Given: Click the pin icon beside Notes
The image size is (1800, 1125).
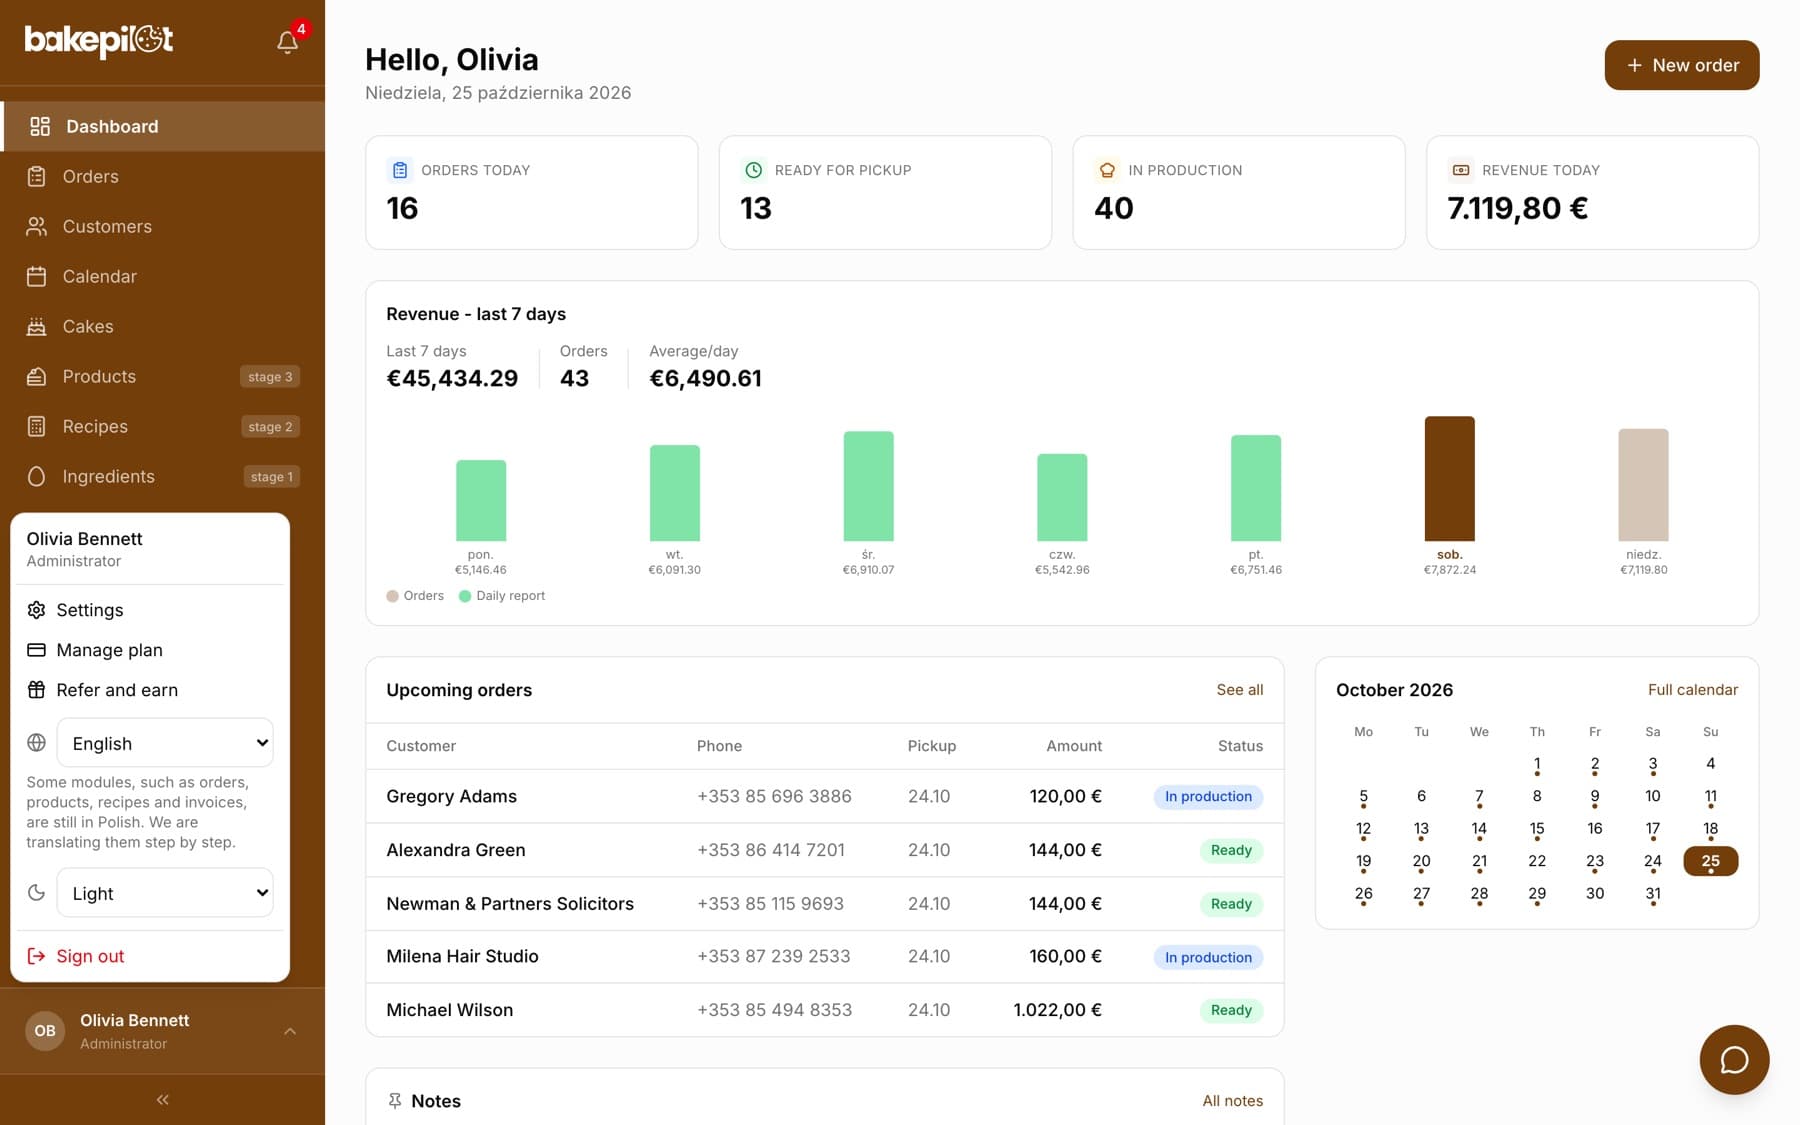Looking at the screenshot, I should click(395, 1100).
